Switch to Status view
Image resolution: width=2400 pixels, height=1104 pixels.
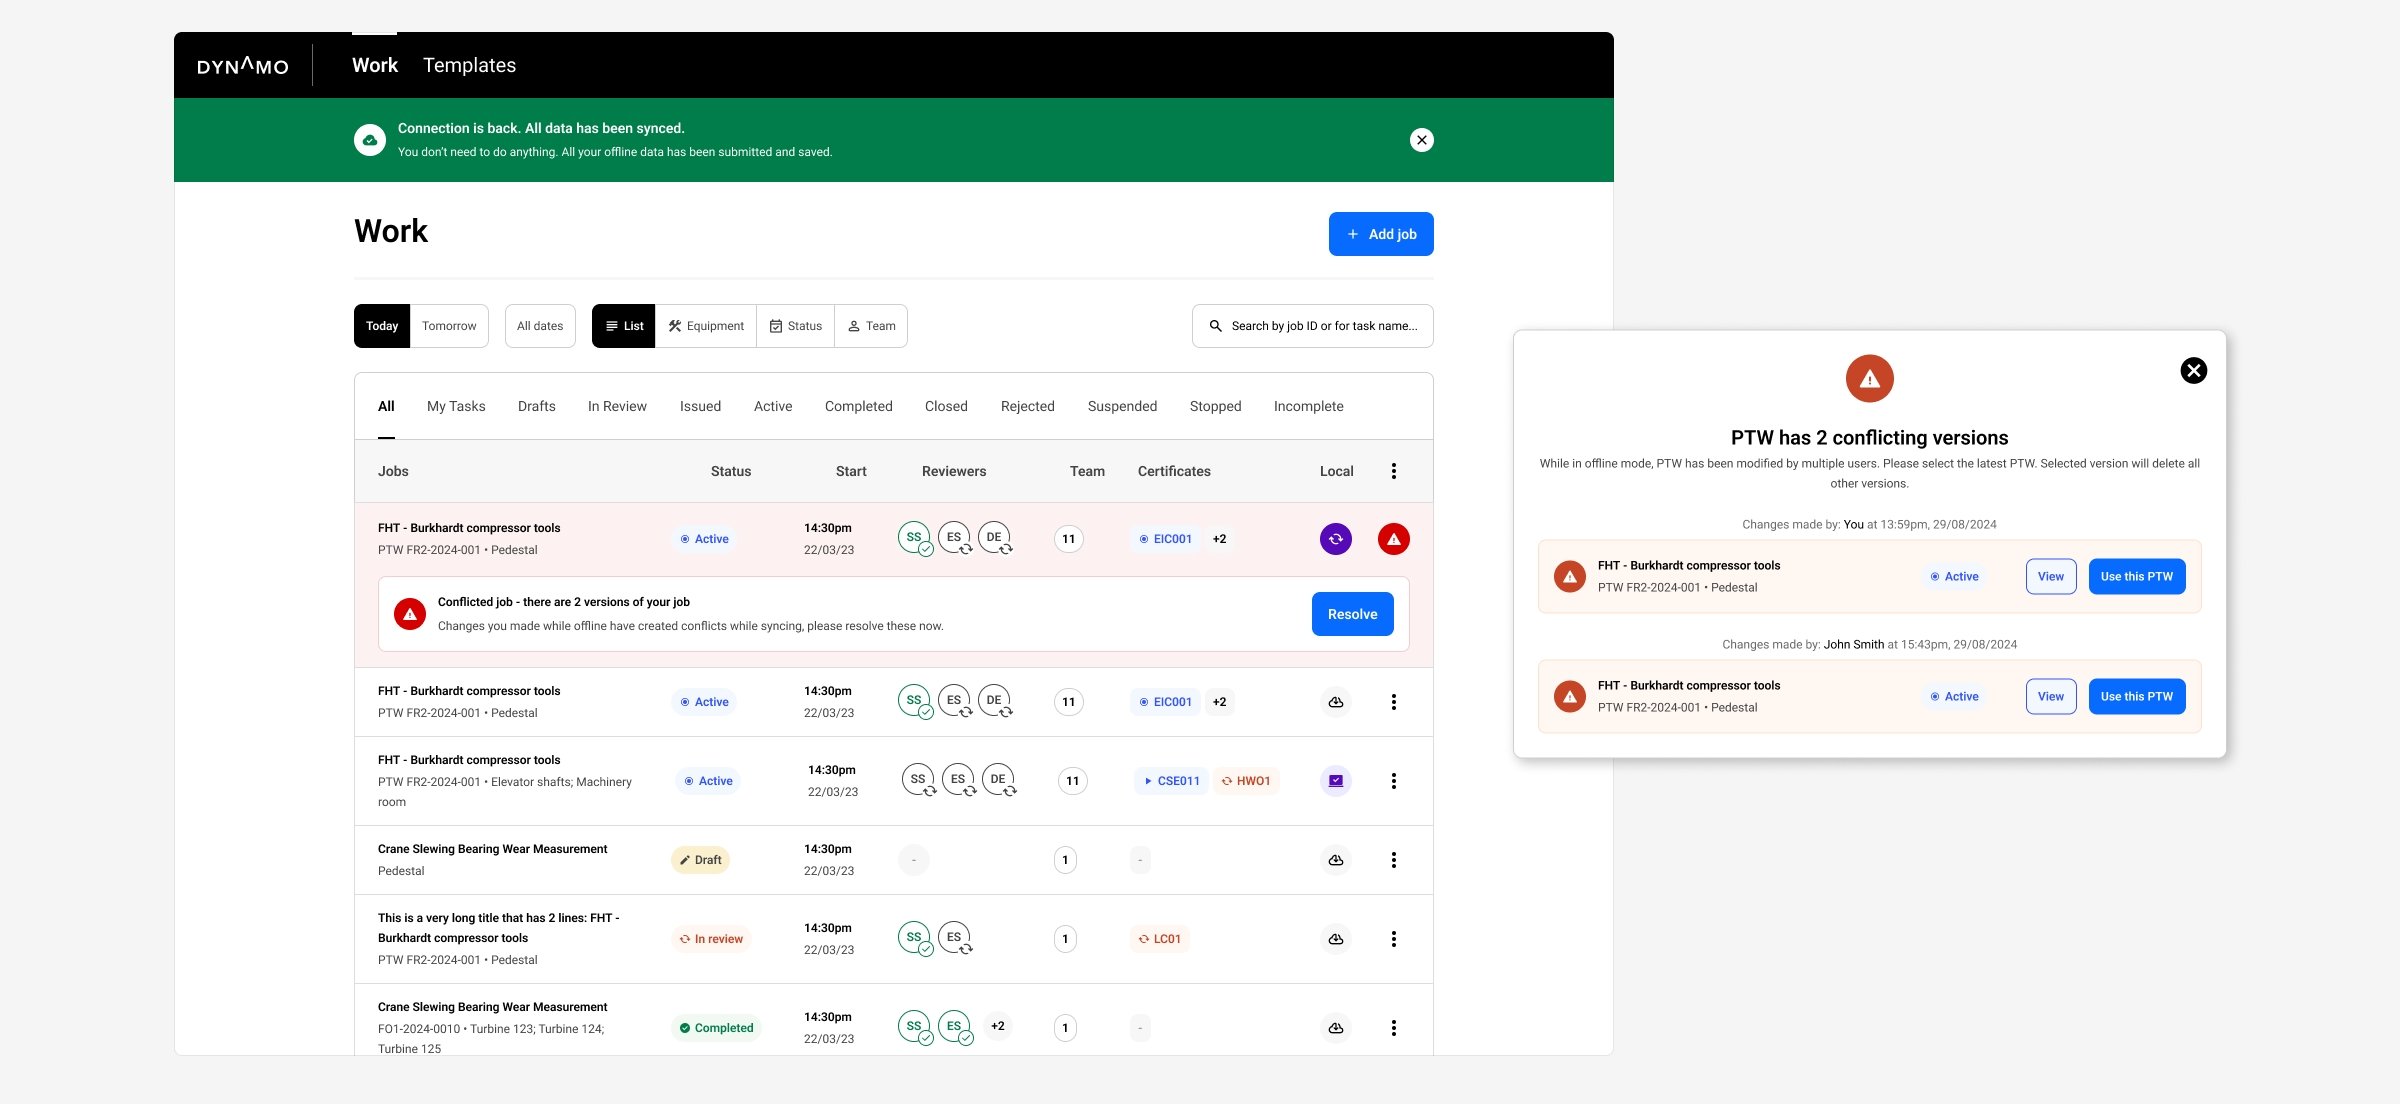pos(796,326)
